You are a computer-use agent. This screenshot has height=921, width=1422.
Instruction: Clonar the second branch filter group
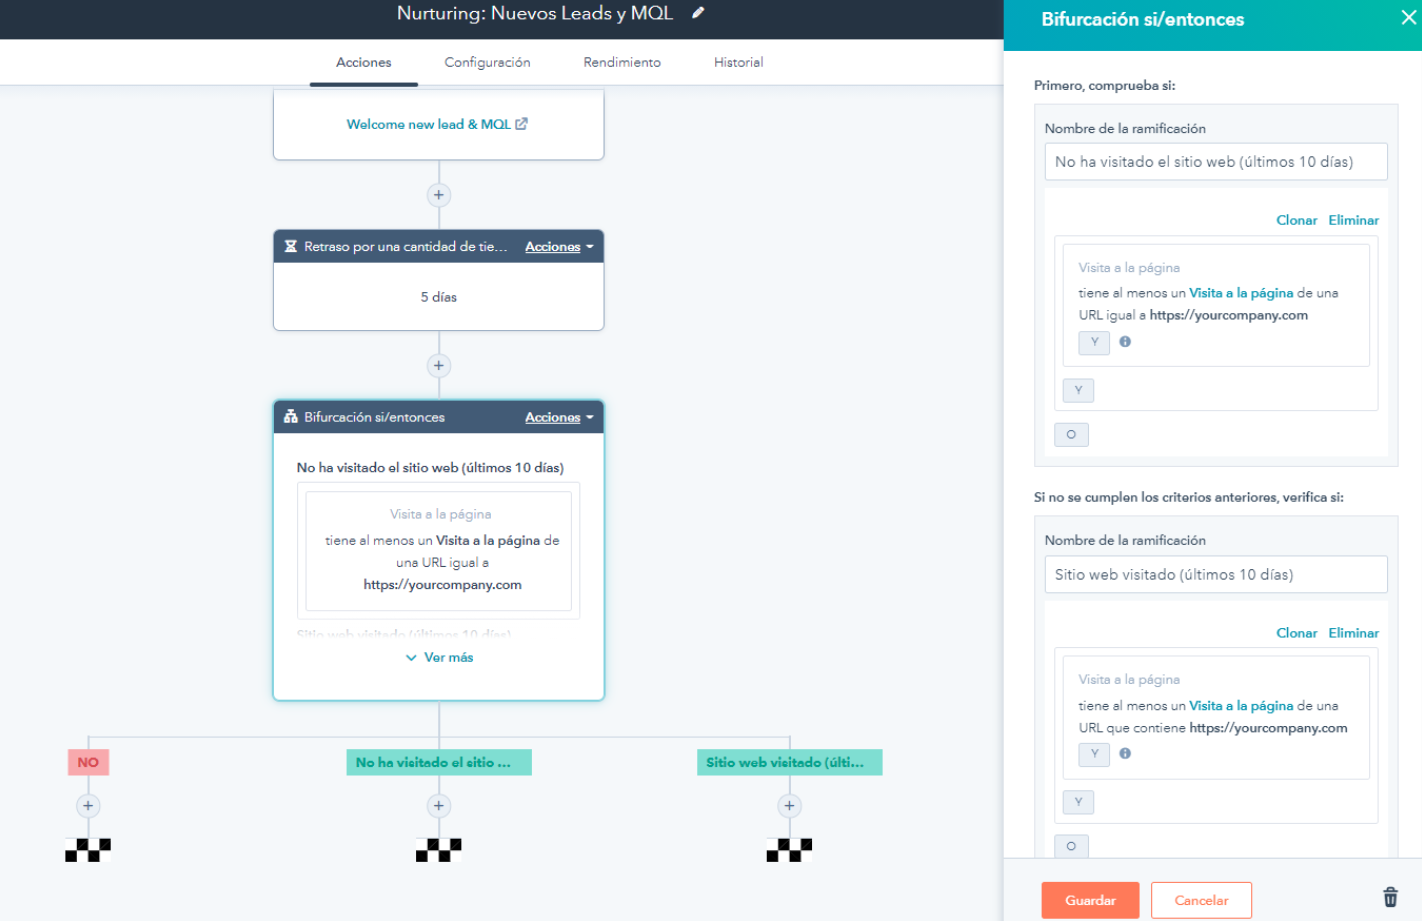[1296, 633]
